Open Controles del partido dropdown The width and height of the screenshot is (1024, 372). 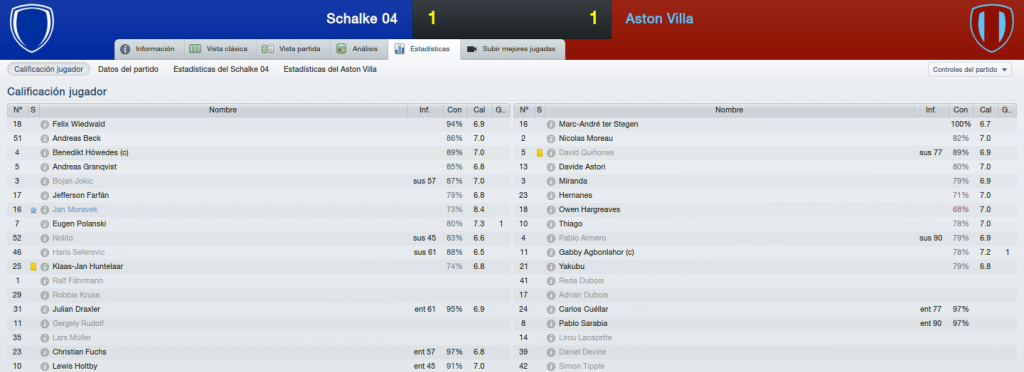pos(969,69)
